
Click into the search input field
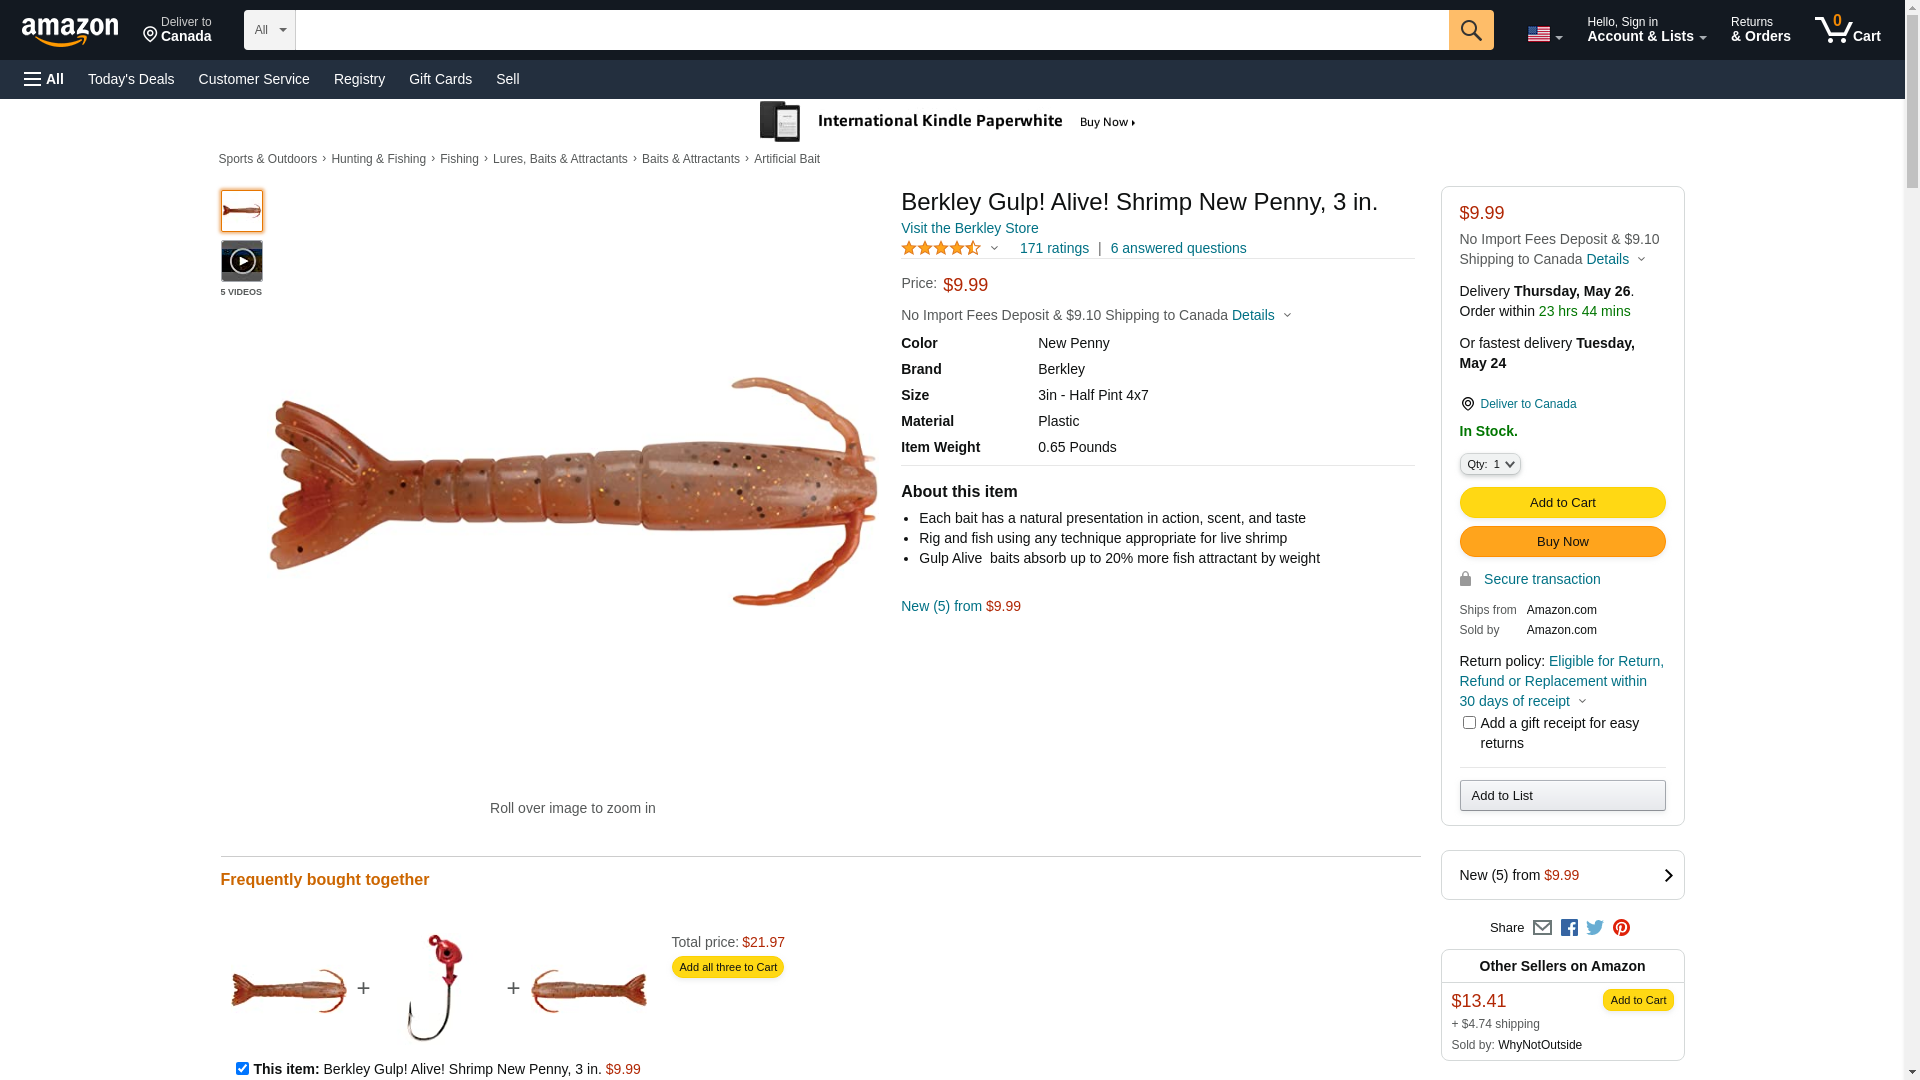871,30
